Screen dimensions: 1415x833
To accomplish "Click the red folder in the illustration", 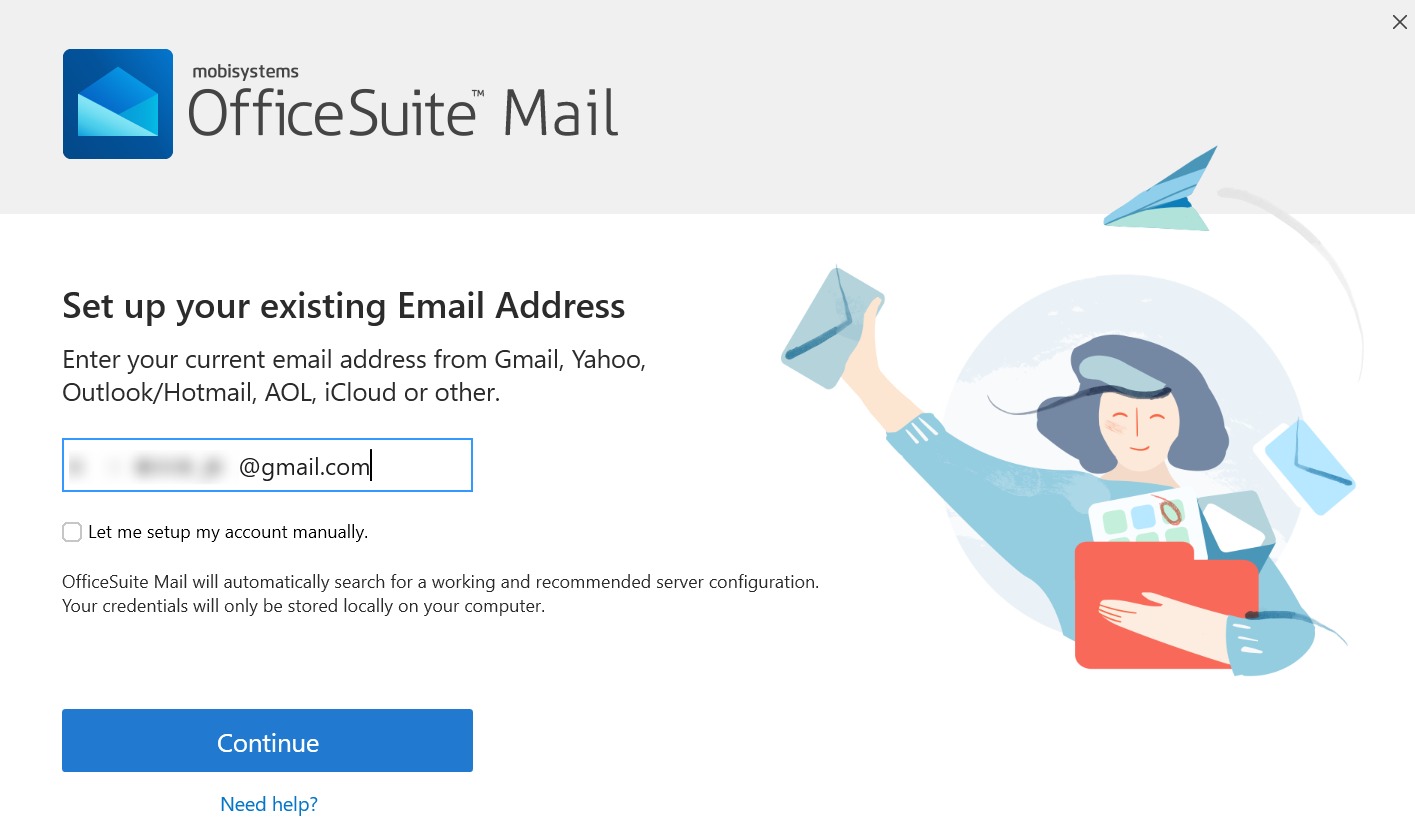I will pos(1166,606).
